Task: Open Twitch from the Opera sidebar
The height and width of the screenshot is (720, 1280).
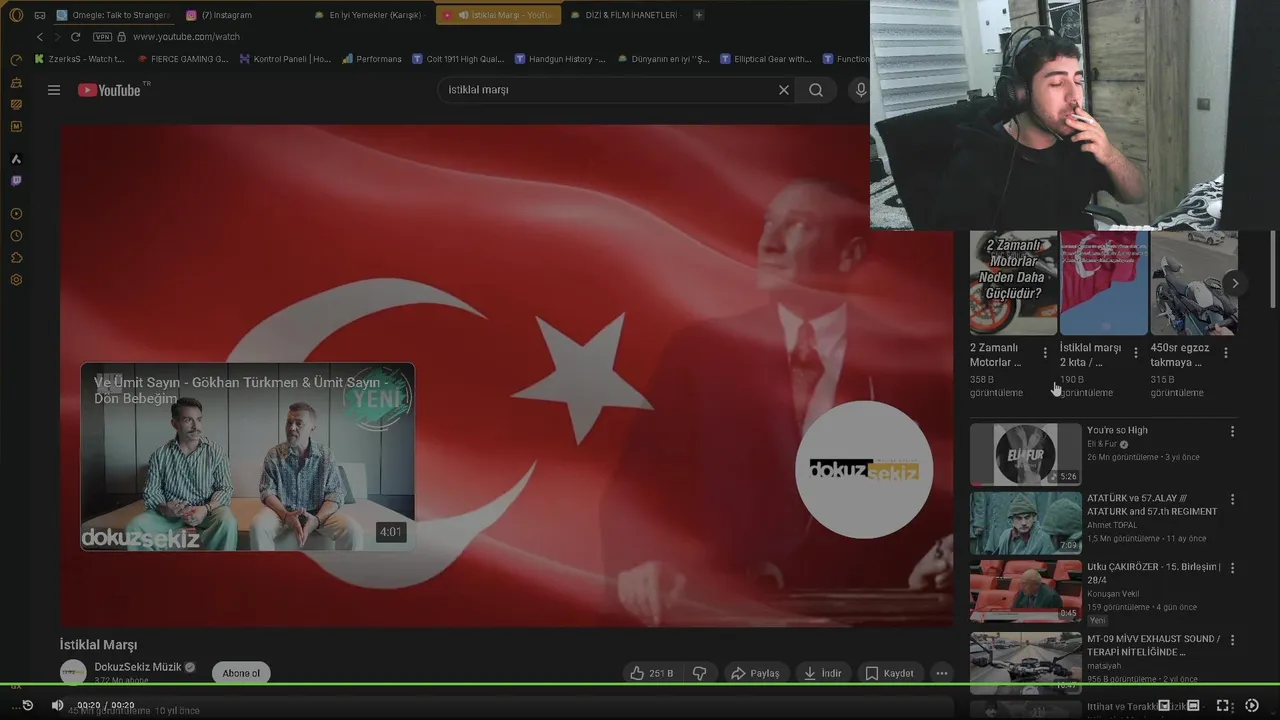Action: pos(16,181)
